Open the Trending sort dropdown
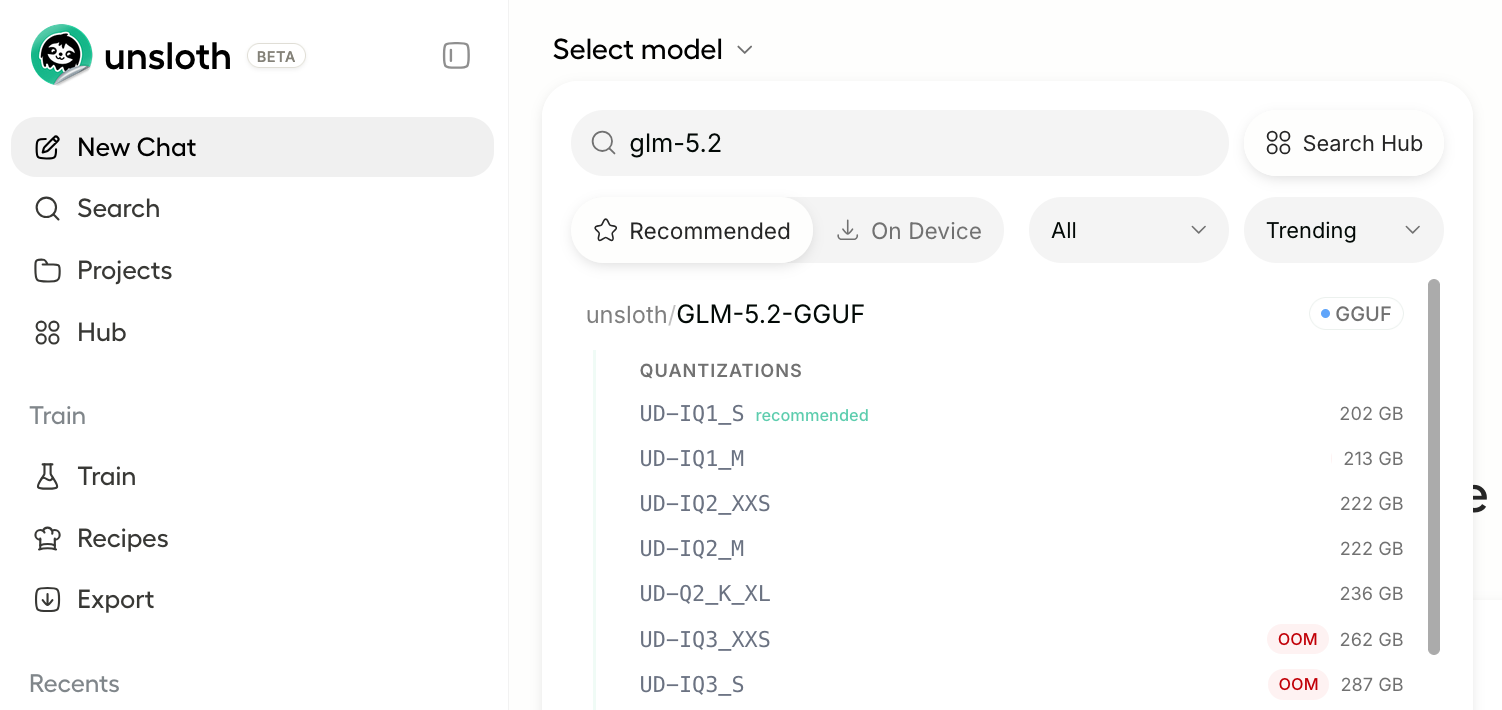The image size is (1502, 710). pos(1343,230)
